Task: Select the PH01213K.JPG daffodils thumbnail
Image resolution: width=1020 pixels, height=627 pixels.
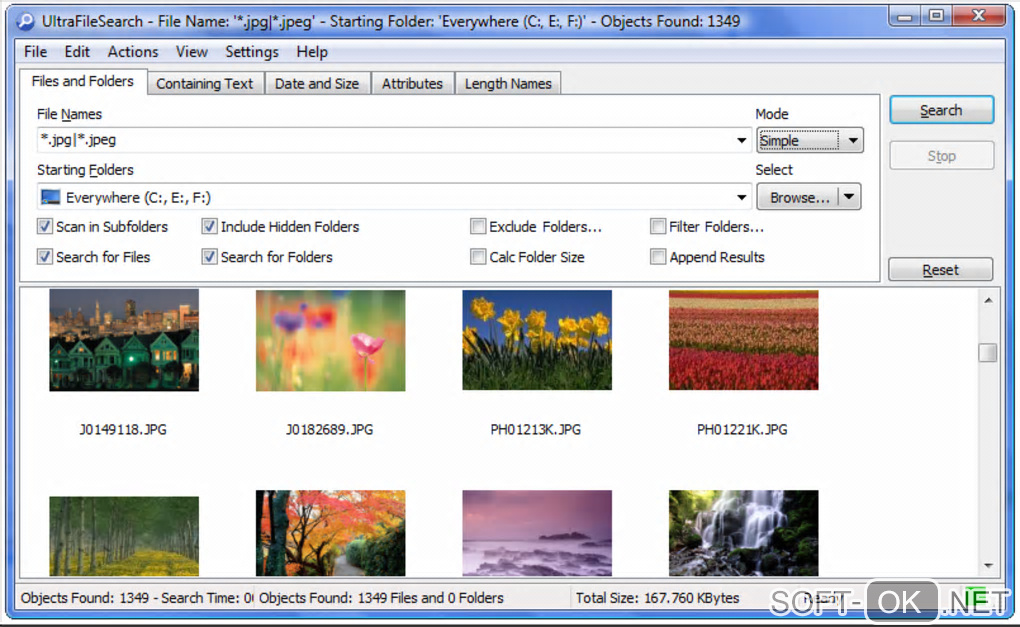Action: point(537,340)
